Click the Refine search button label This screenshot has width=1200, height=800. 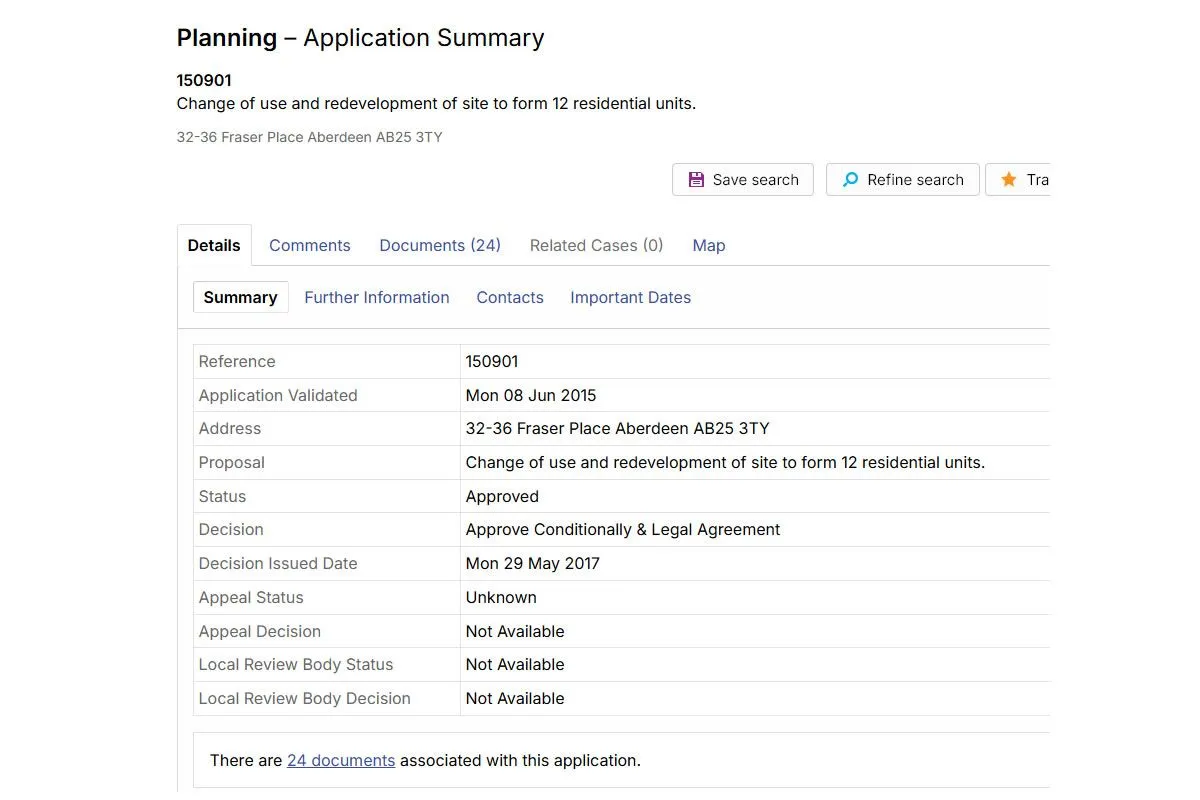click(x=916, y=180)
